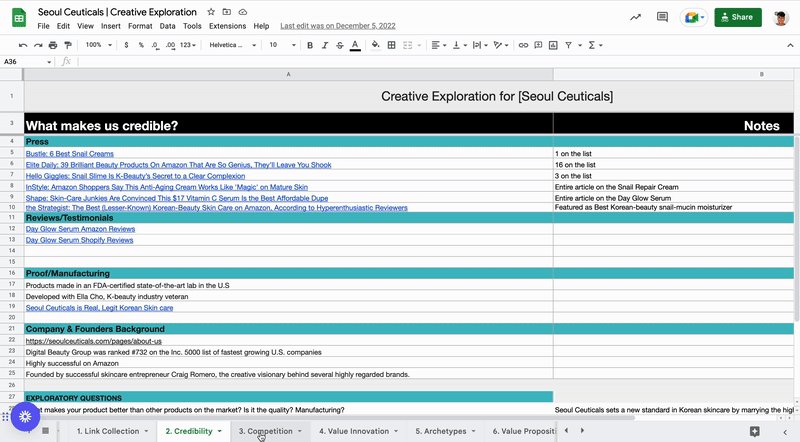The height and width of the screenshot is (442, 800).
Task: Open text wrapping dropdown
Action: (480, 45)
